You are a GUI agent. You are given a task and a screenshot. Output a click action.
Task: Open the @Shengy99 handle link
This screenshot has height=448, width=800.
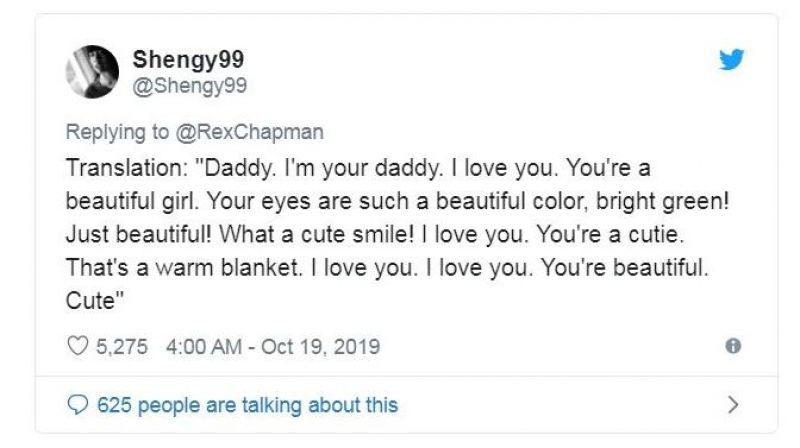click(x=190, y=85)
